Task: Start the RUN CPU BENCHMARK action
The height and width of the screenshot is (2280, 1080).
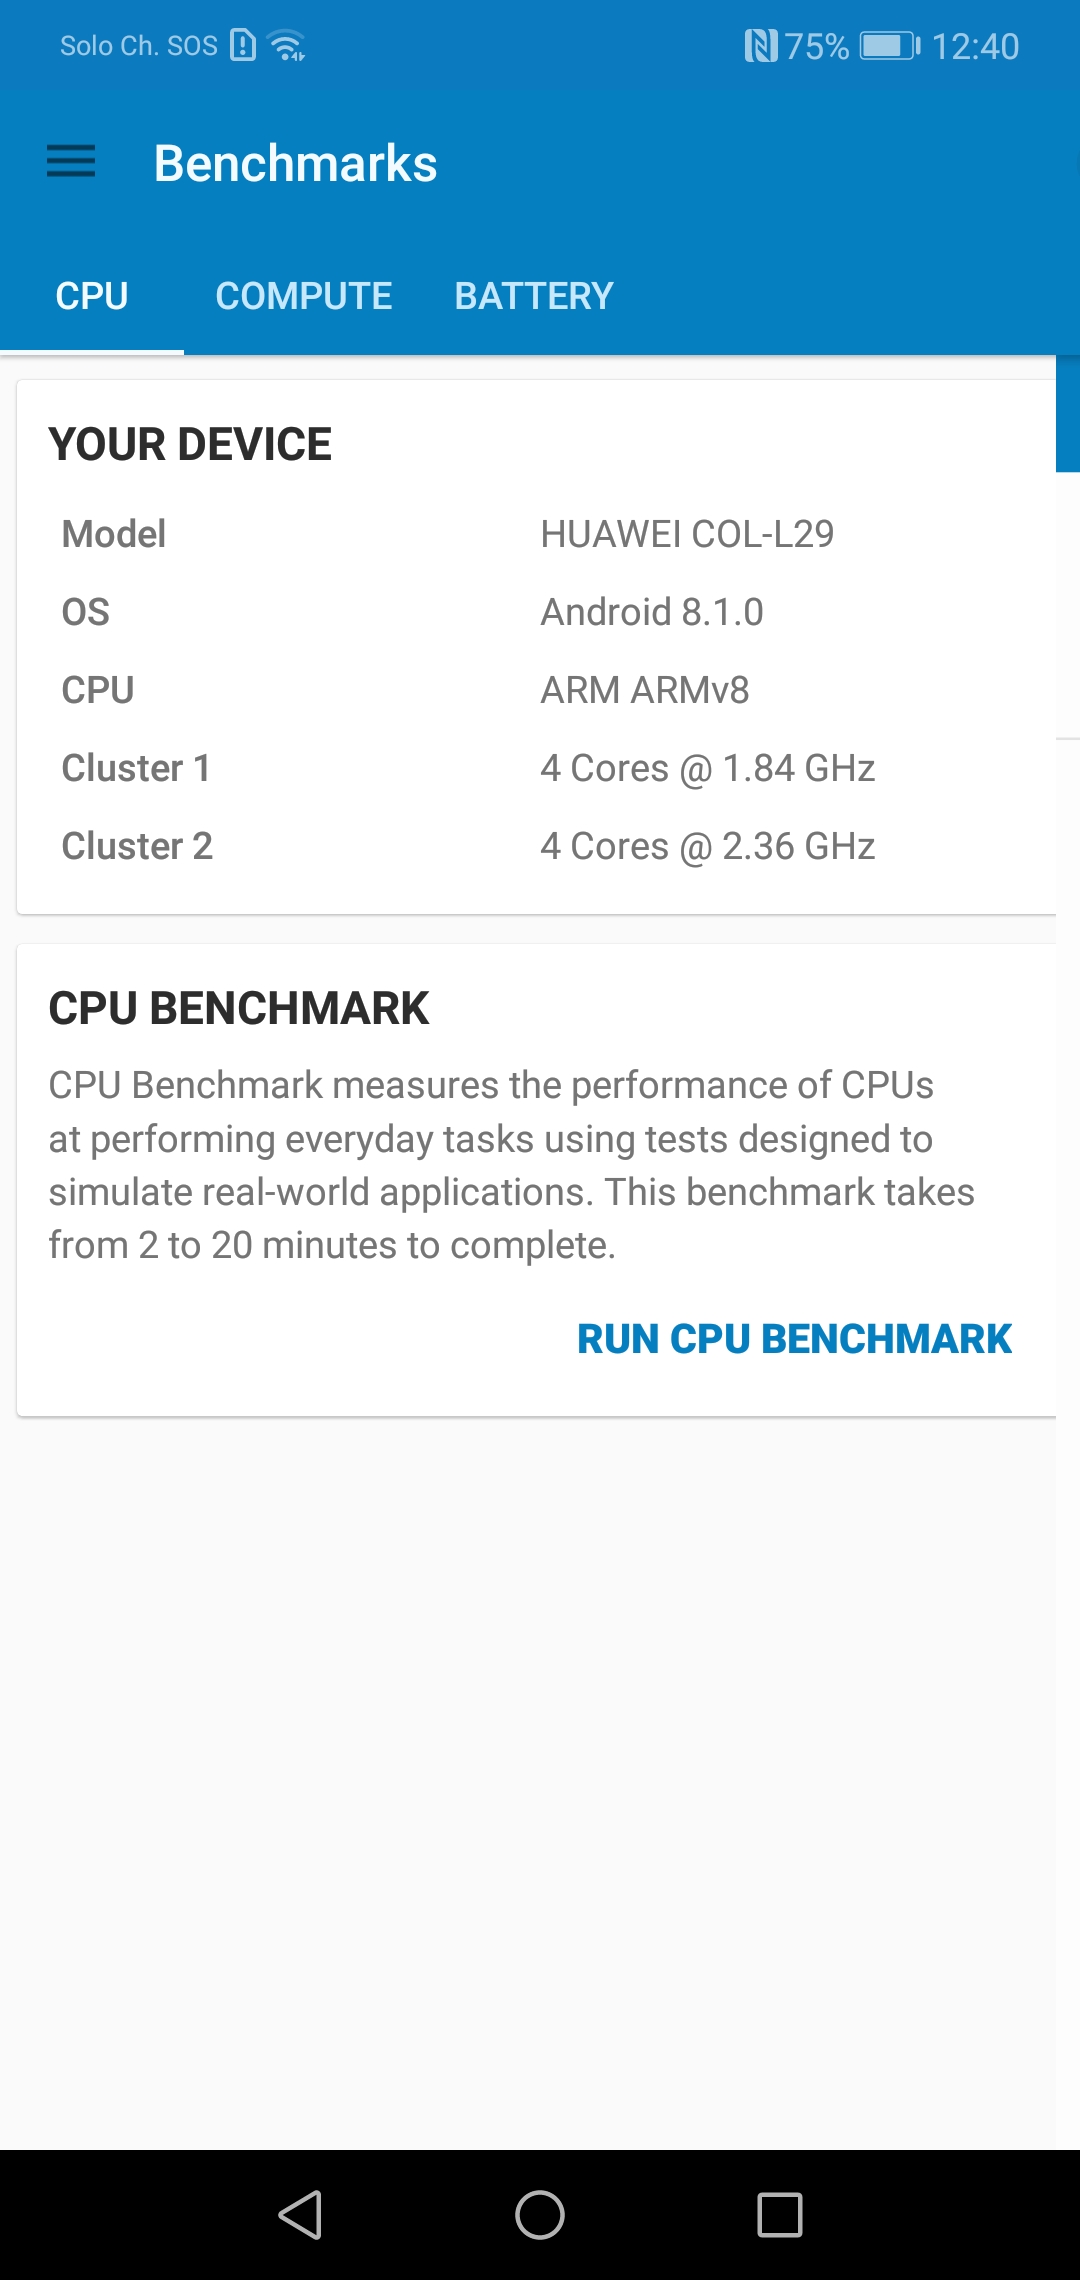Action: pos(795,1339)
